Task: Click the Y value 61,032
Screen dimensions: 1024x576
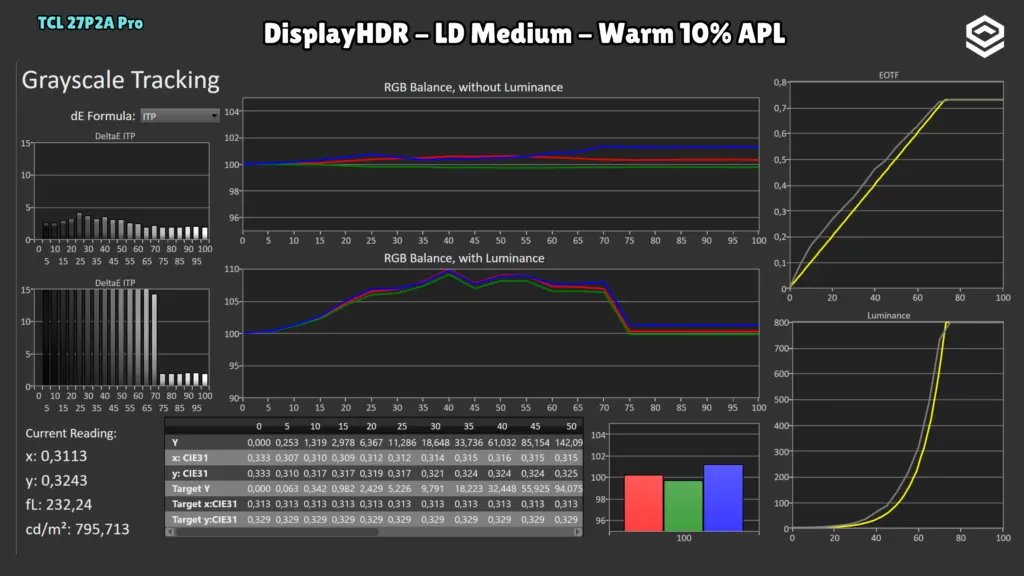Action: pos(502,442)
